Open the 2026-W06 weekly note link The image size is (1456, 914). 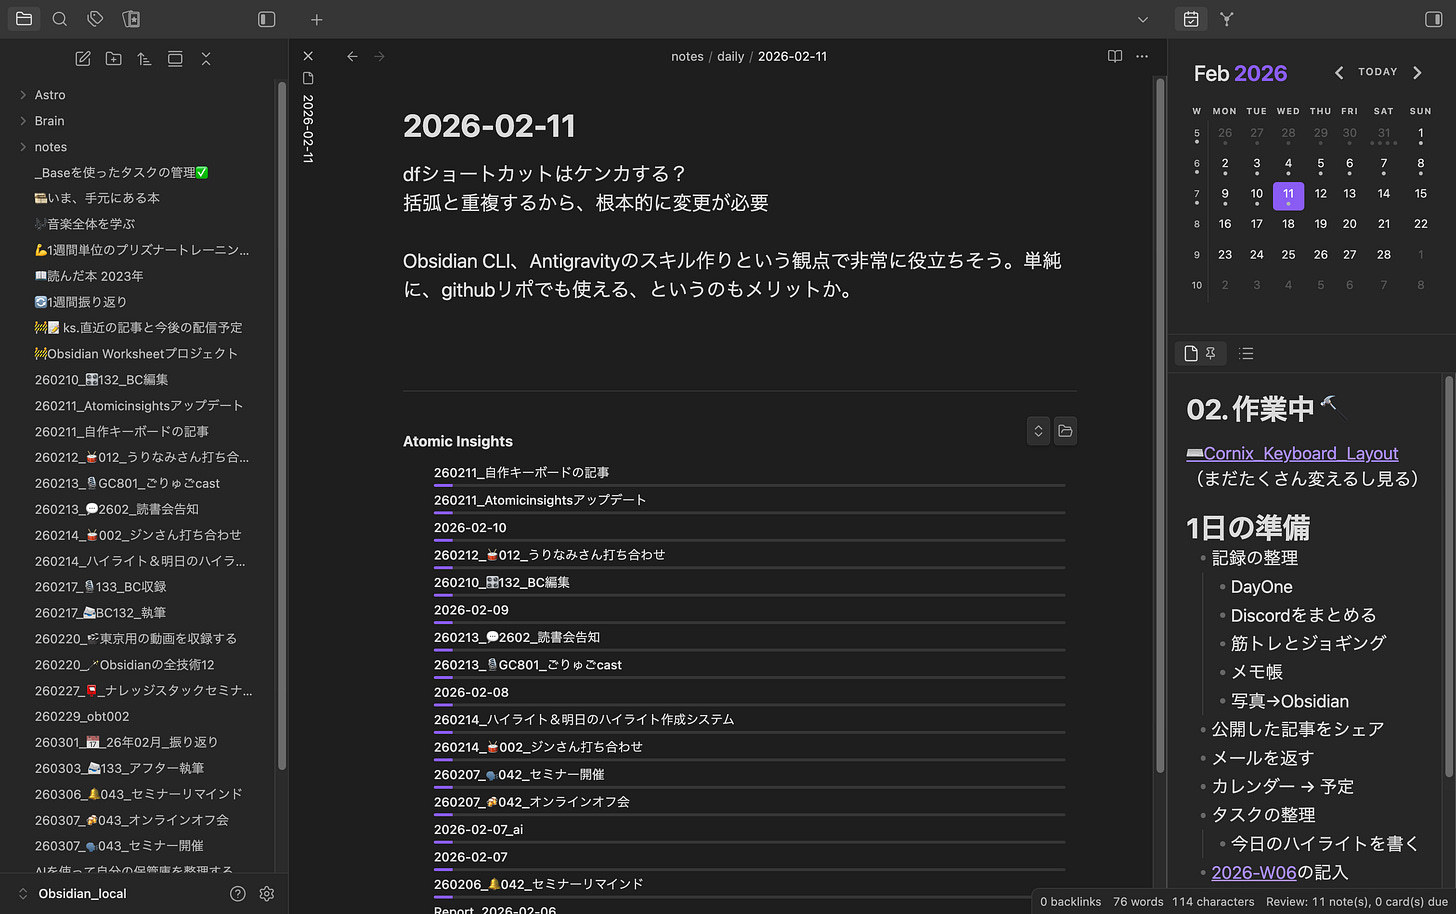coord(1254,872)
